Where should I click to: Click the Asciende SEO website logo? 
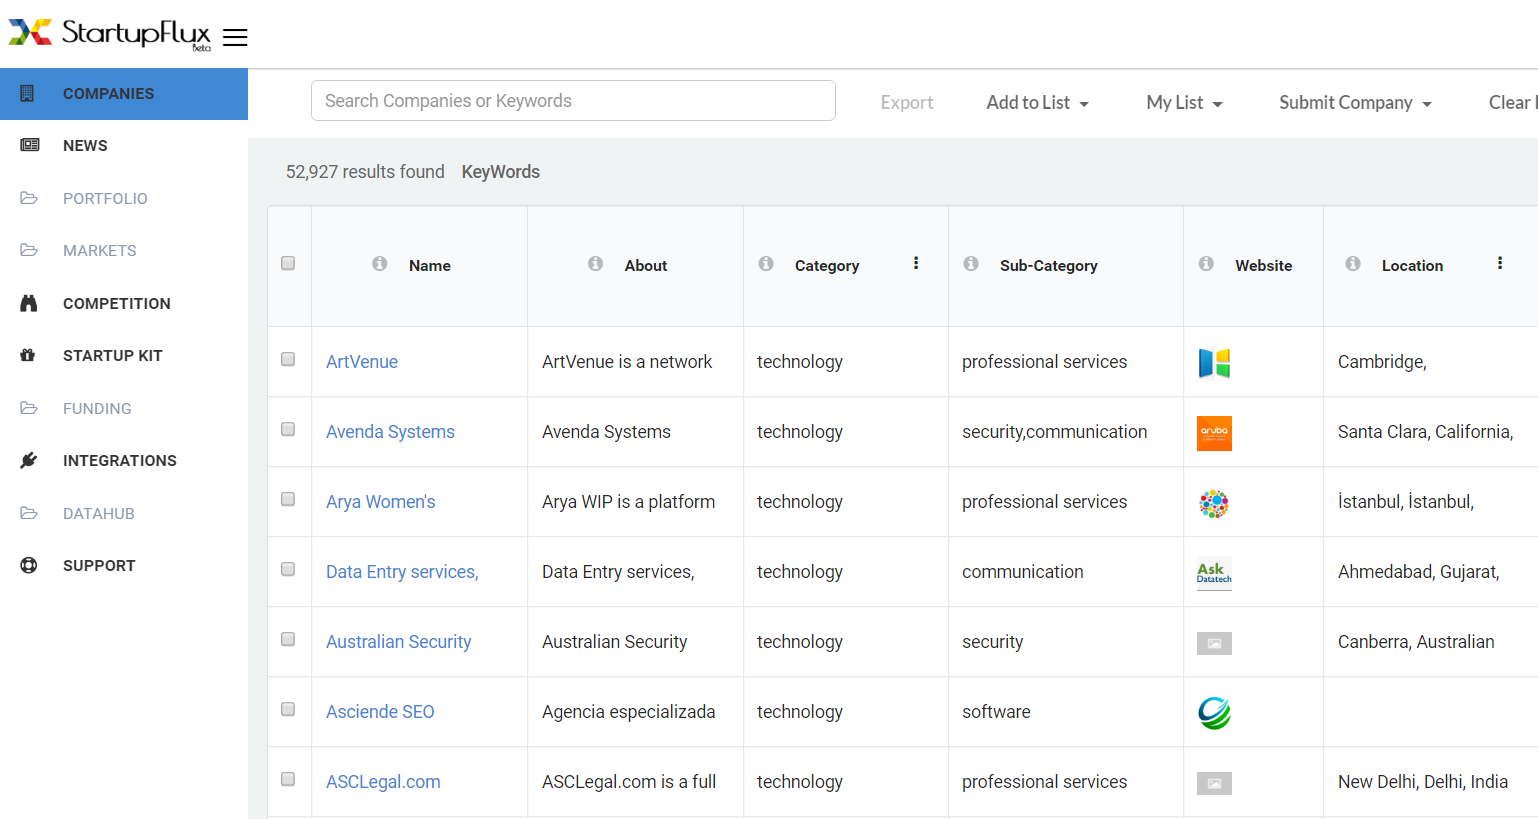[1214, 713]
